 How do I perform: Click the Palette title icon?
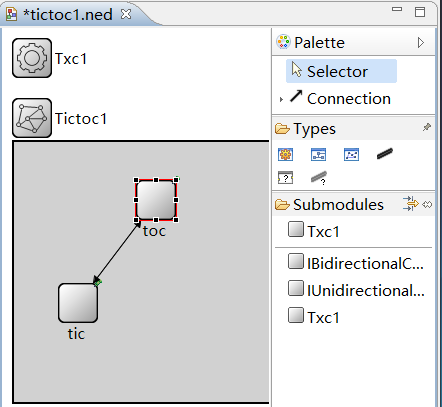click(x=283, y=42)
